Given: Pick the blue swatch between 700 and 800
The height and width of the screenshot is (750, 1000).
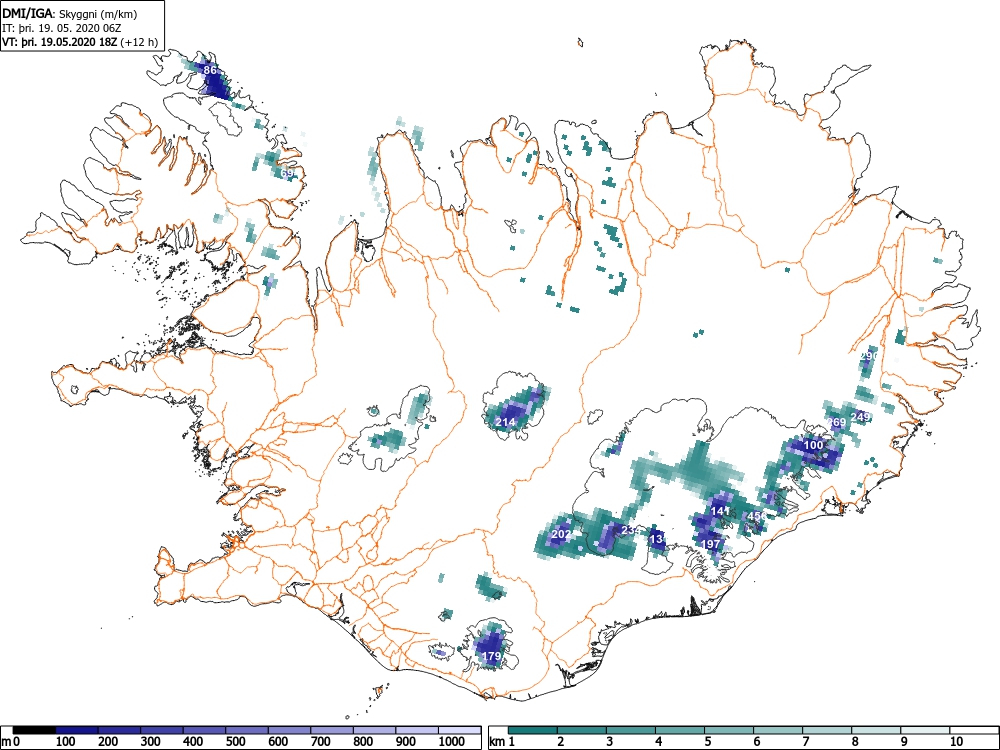Looking at the screenshot, I should (x=332, y=730).
